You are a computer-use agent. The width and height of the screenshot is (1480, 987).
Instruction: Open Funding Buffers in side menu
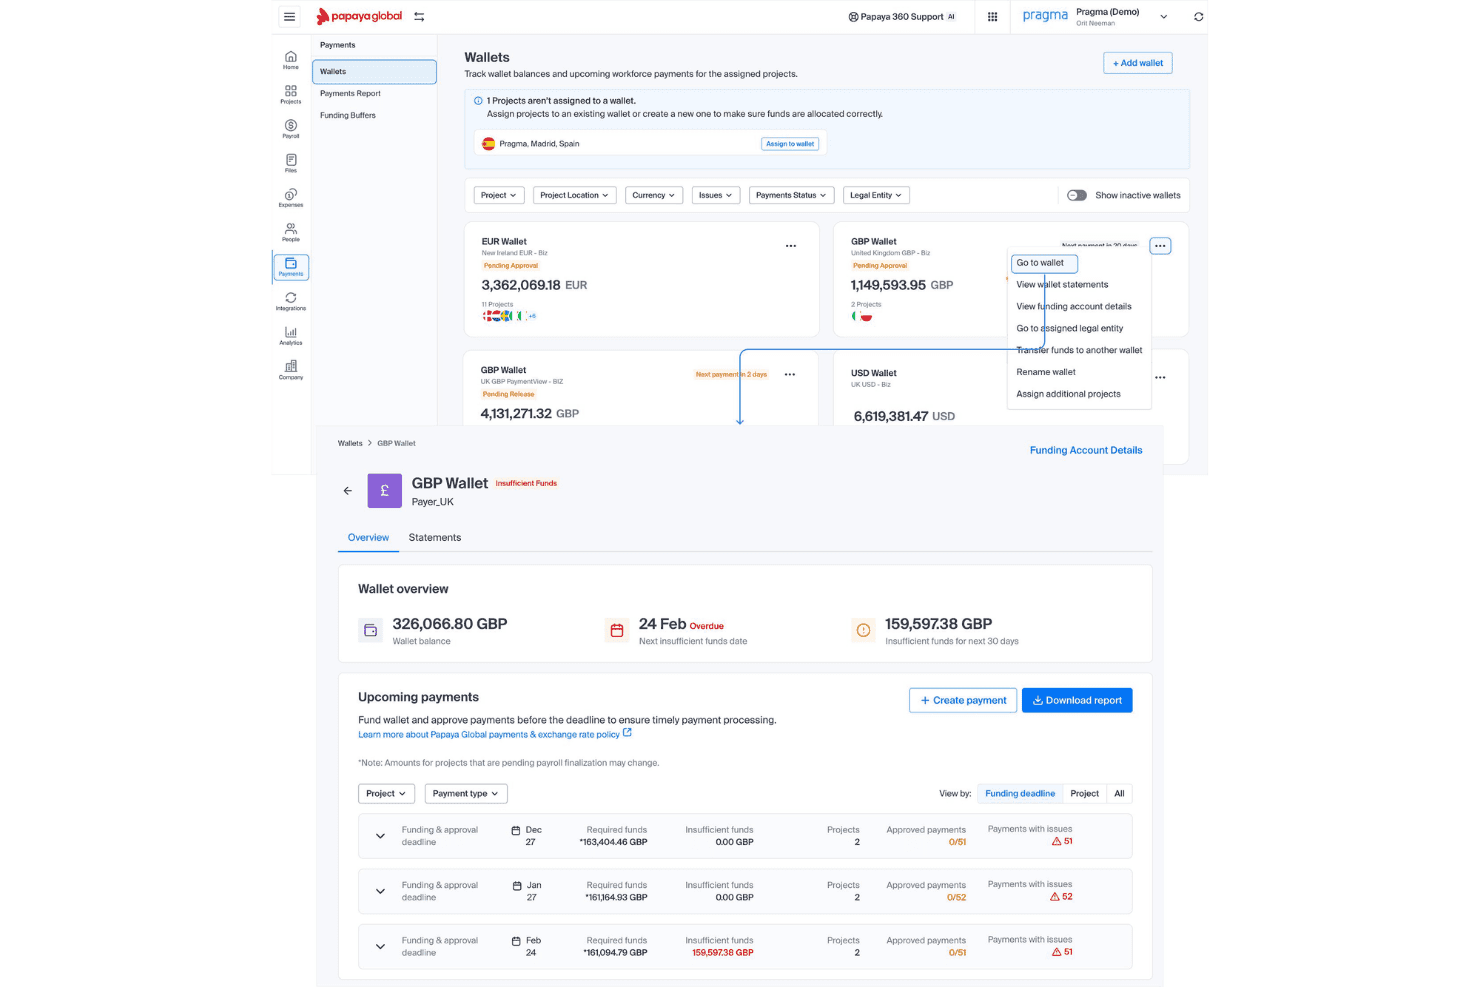(x=348, y=116)
